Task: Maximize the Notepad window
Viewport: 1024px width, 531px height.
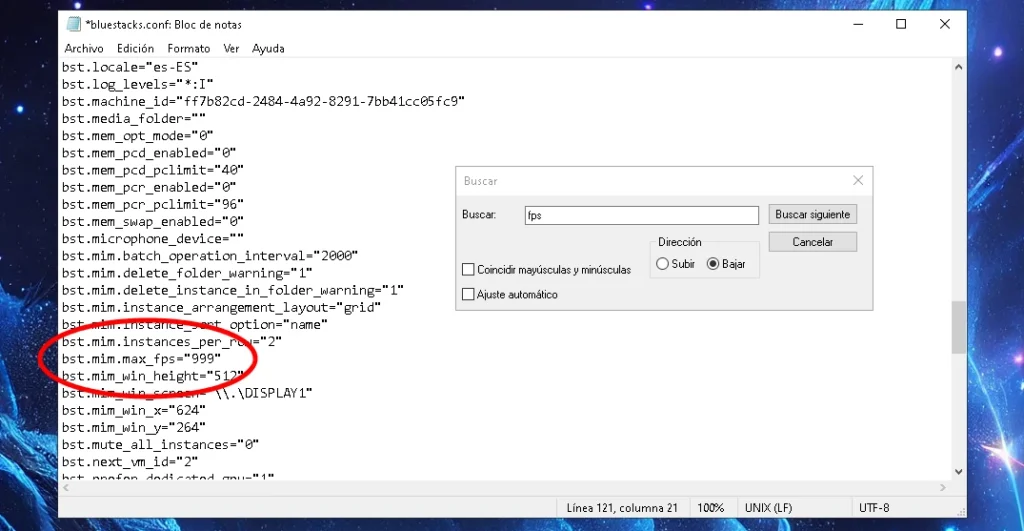Action: (x=901, y=24)
